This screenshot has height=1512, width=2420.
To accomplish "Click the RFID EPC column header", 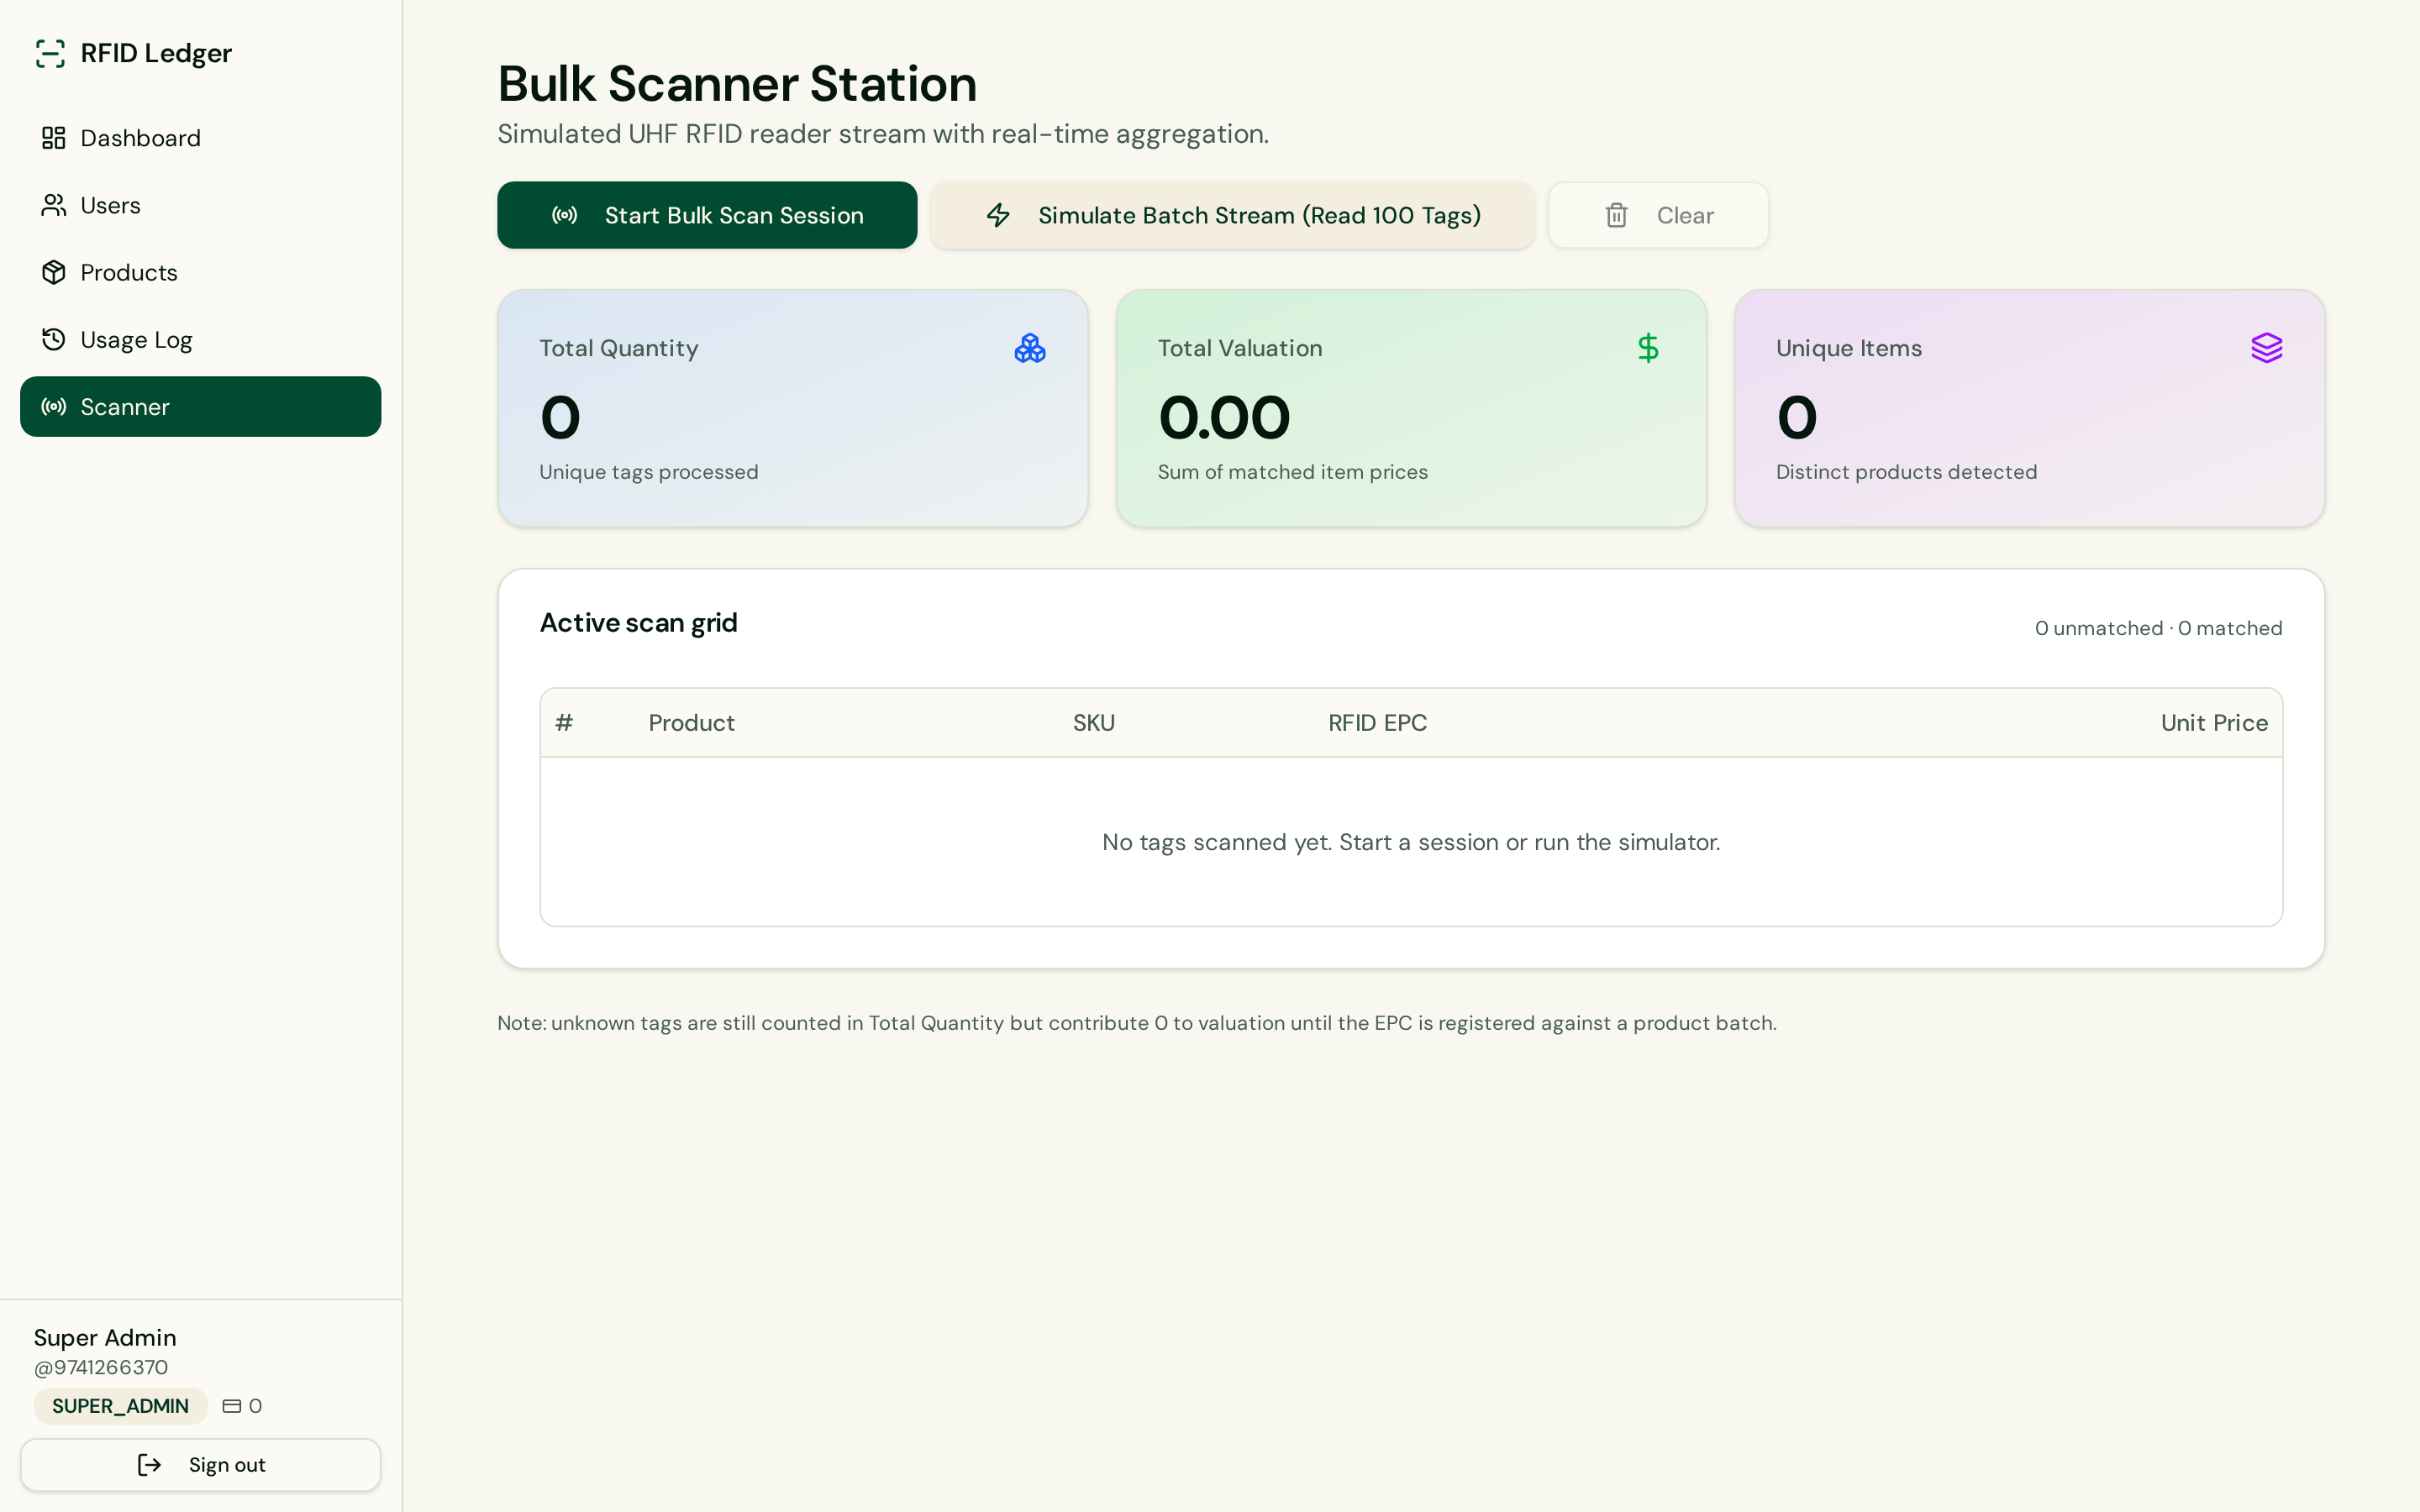I will click(1377, 723).
